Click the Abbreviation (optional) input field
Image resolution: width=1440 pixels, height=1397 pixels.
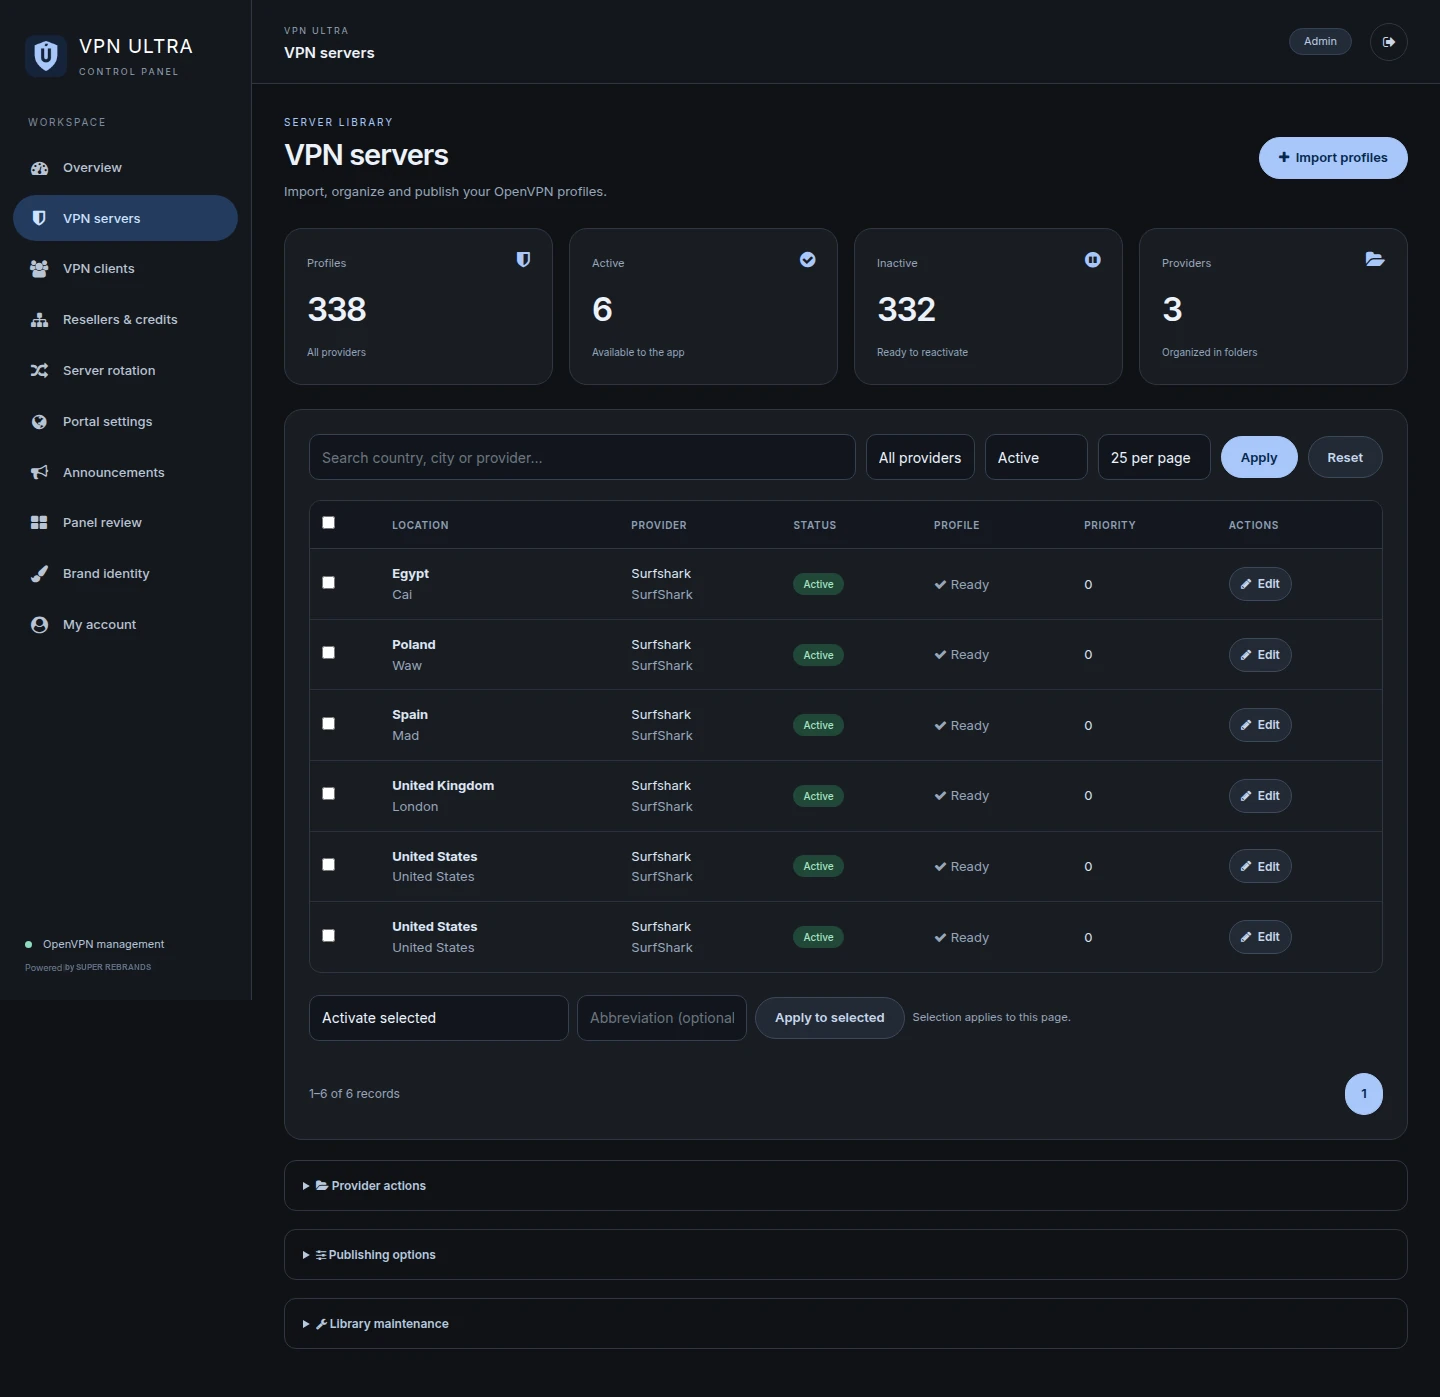(662, 1018)
